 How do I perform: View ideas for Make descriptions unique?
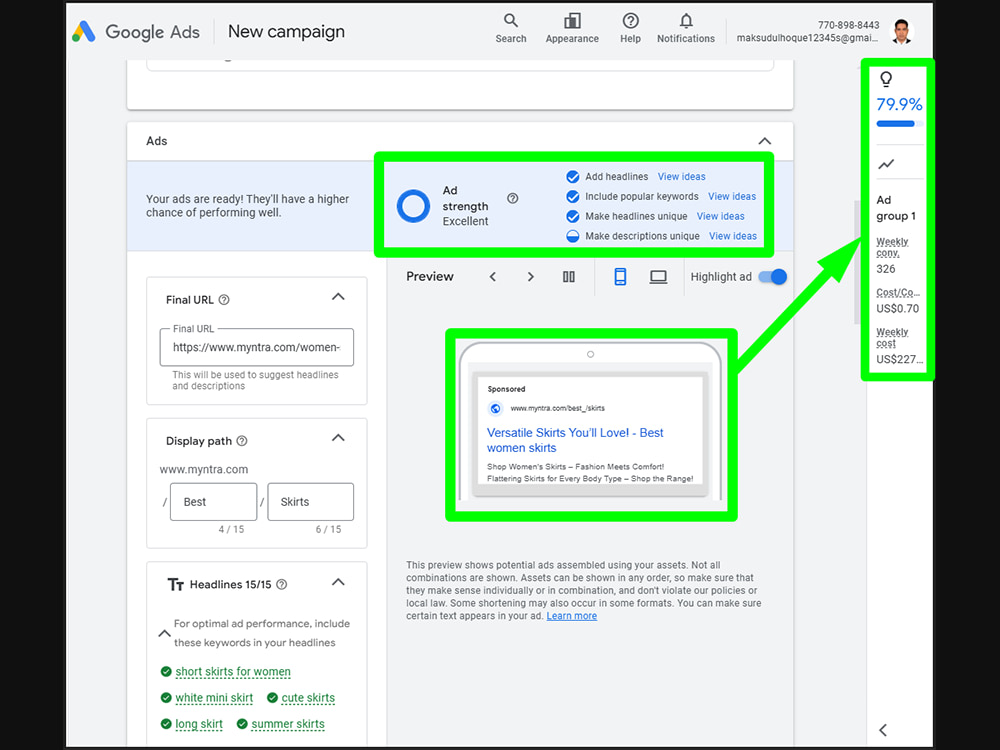pyautogui.click(x=733, y=236)
